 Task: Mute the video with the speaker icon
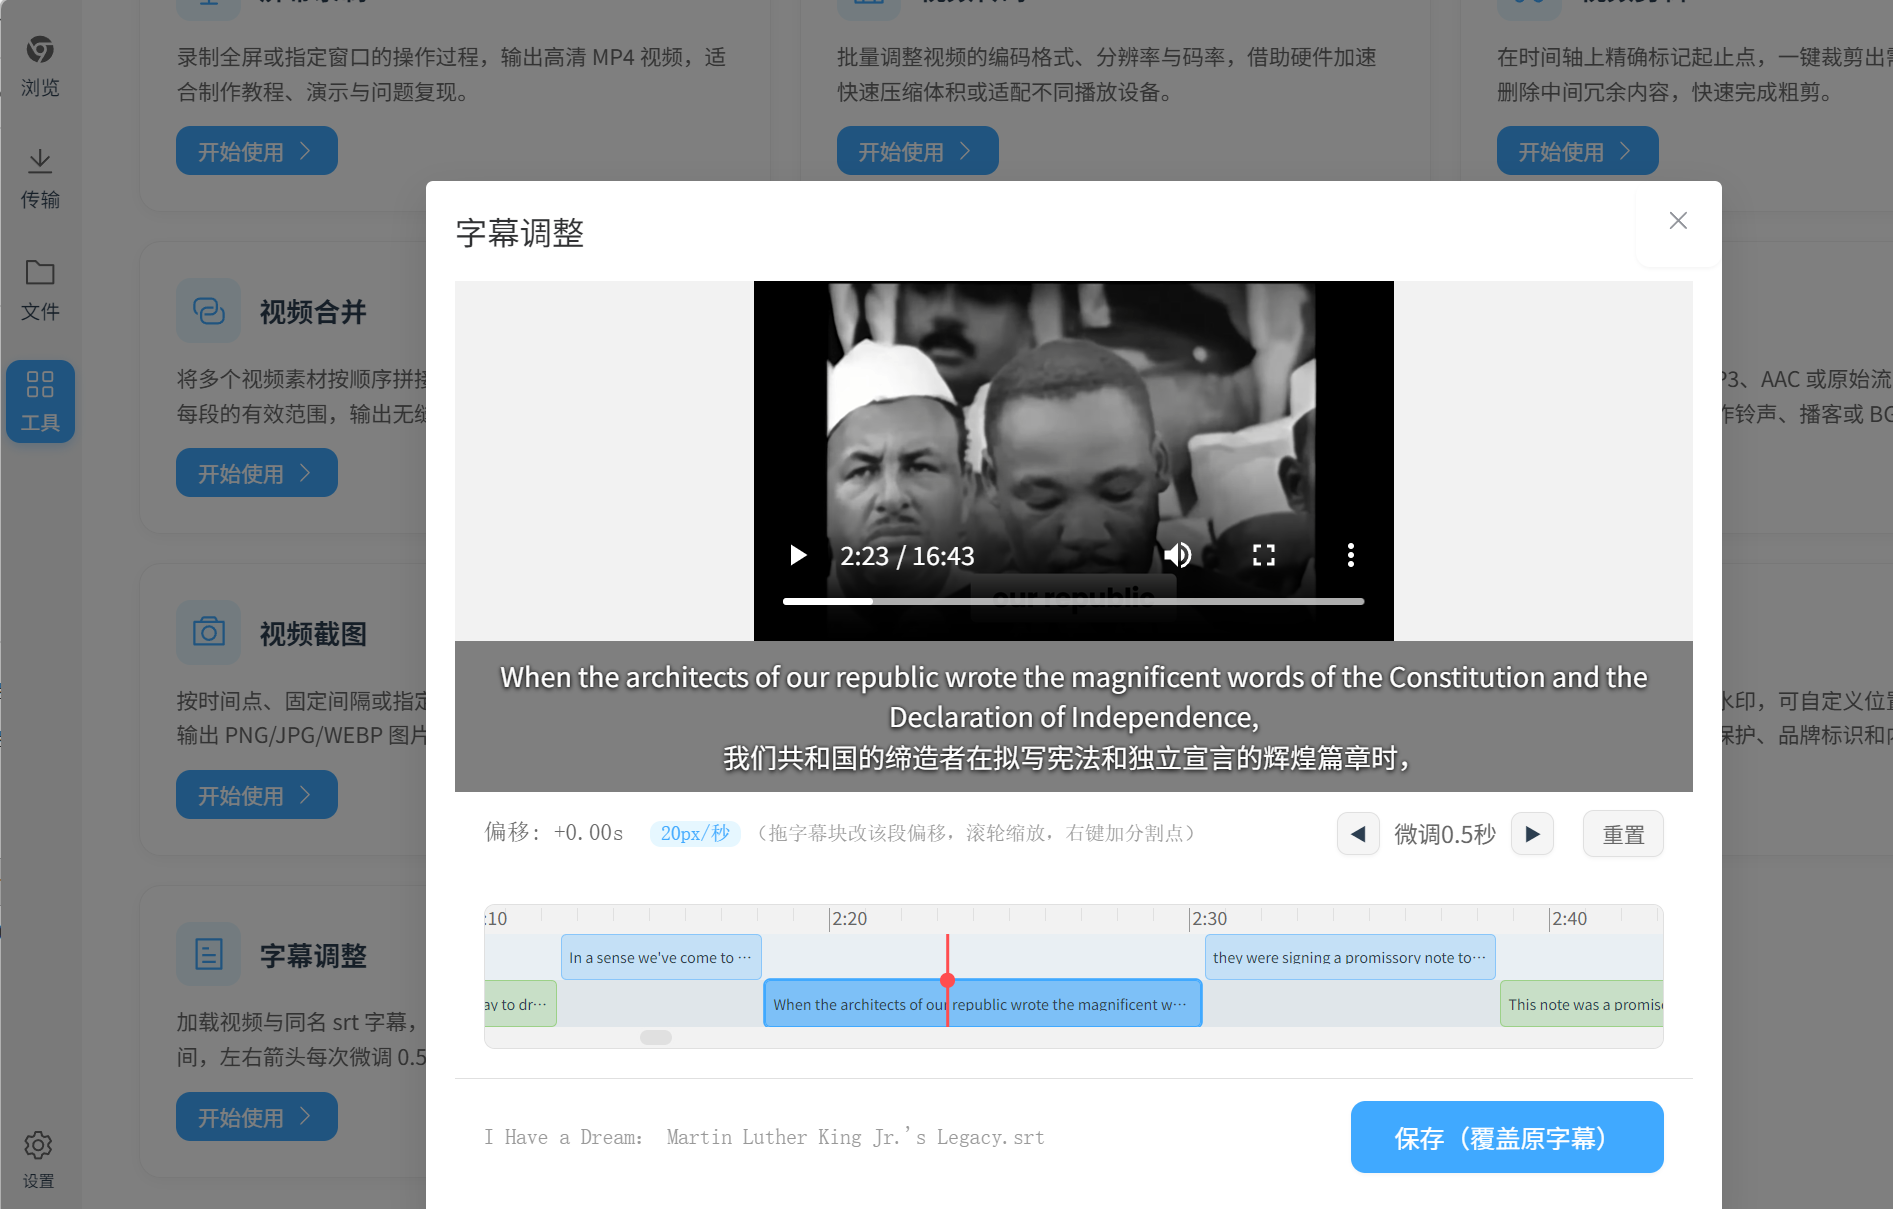tap(1178, 555)
